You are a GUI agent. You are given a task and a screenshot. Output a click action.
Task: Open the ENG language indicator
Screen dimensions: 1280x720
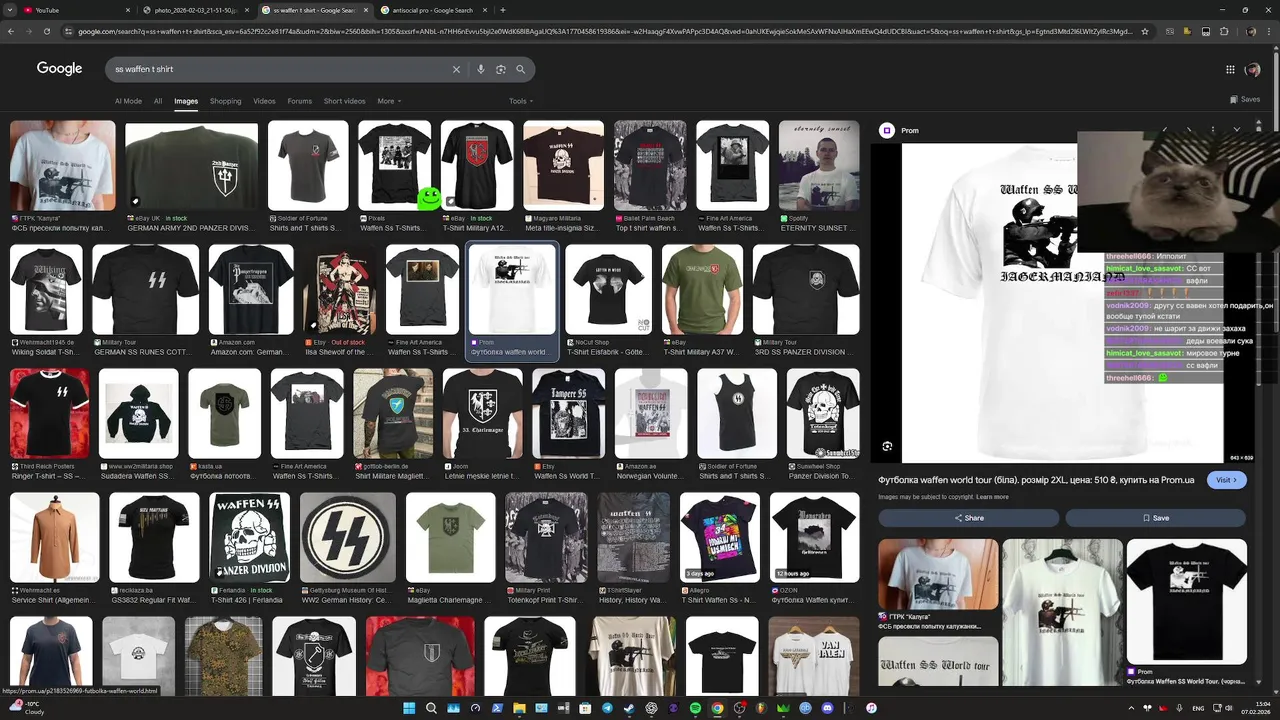click(x=1198, y=708)
